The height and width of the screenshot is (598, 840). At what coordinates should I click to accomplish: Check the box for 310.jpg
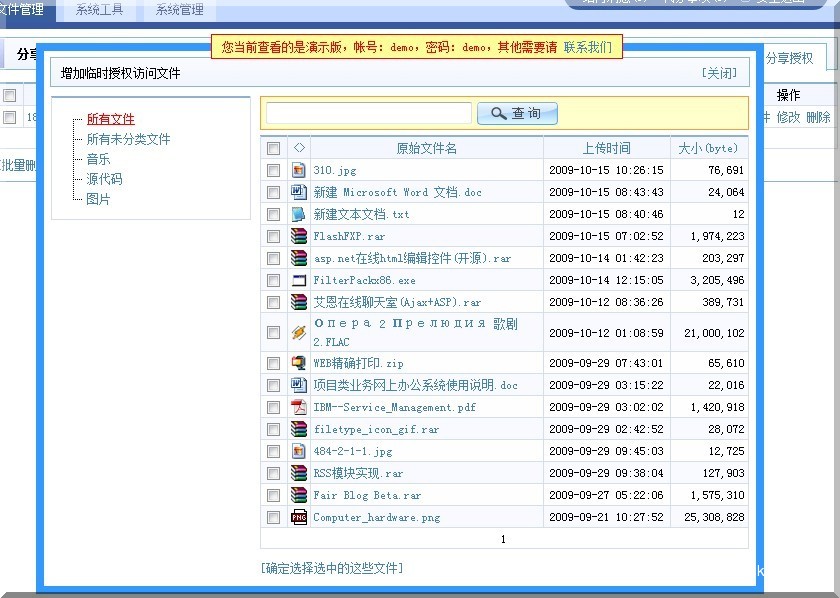coord(273,170)
